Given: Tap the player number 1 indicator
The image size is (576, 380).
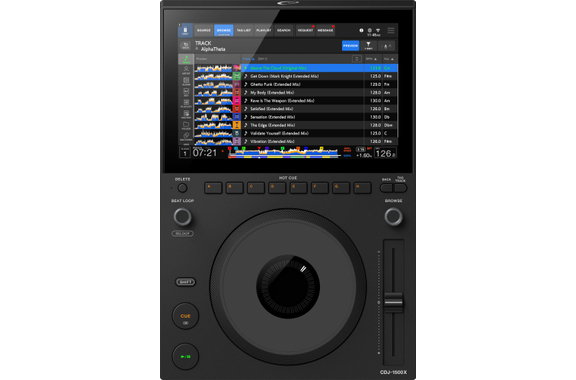Looking at the screenshot, I should tap(185, 153).
